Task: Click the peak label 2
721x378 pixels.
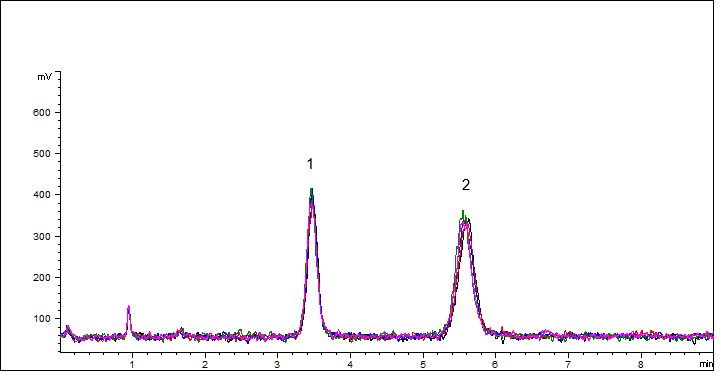Action: pos(466,185)
